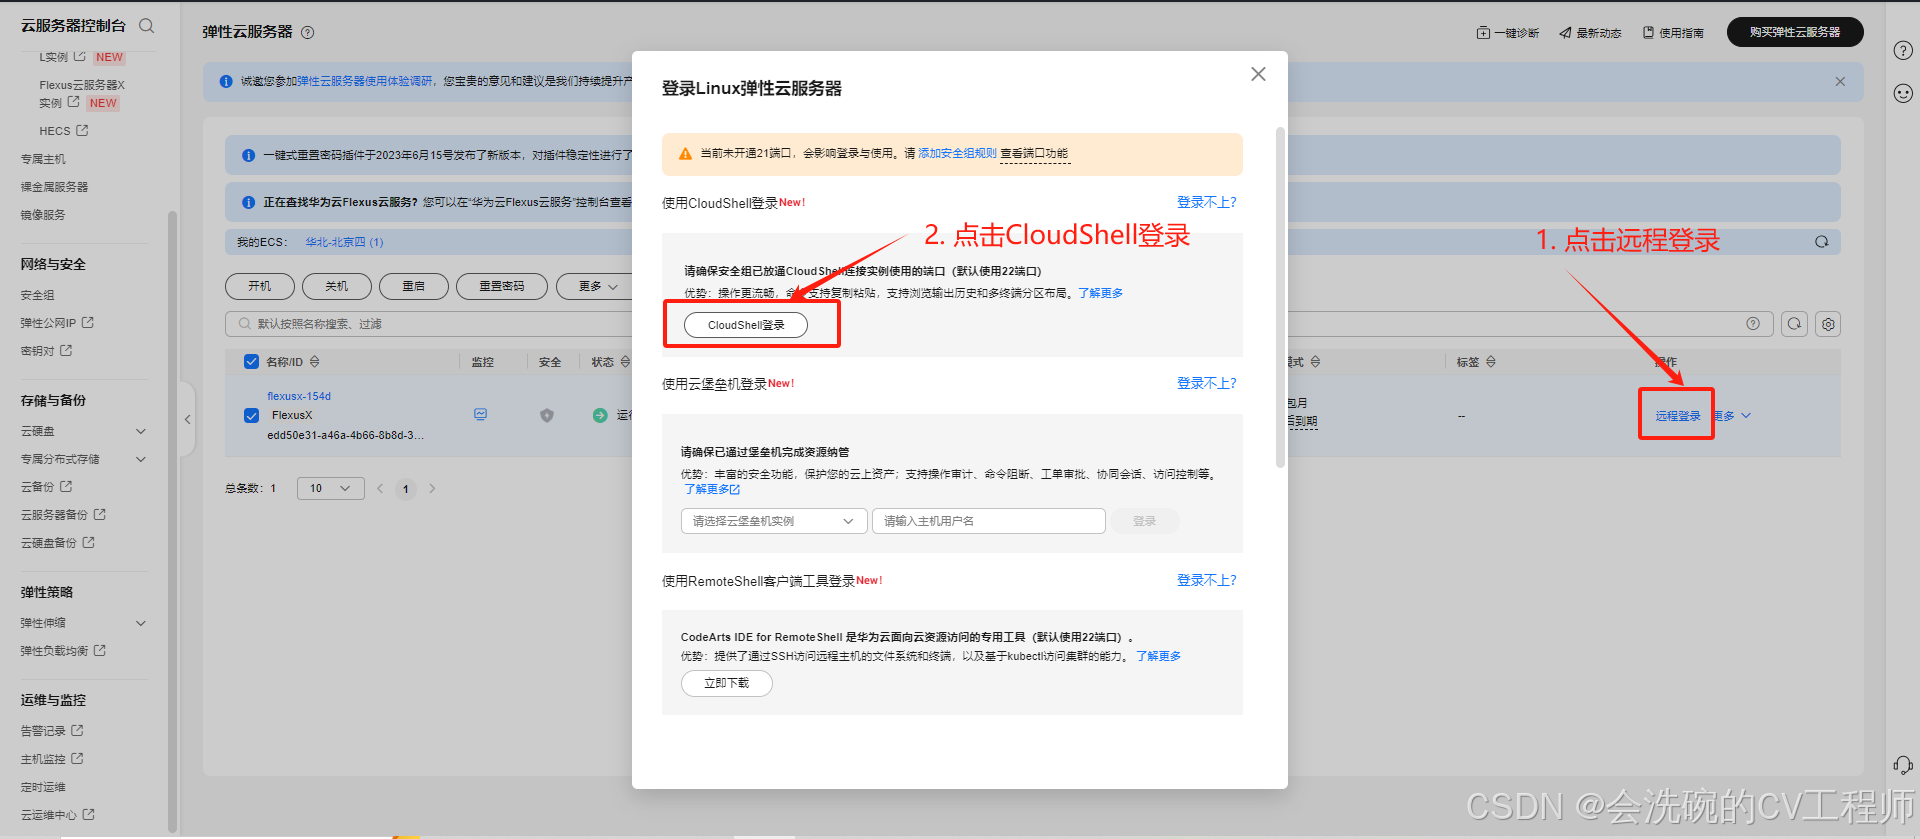Refresh the server list with the refresh button
The height and width of the screenshot is (839, 1920).
1795,324
